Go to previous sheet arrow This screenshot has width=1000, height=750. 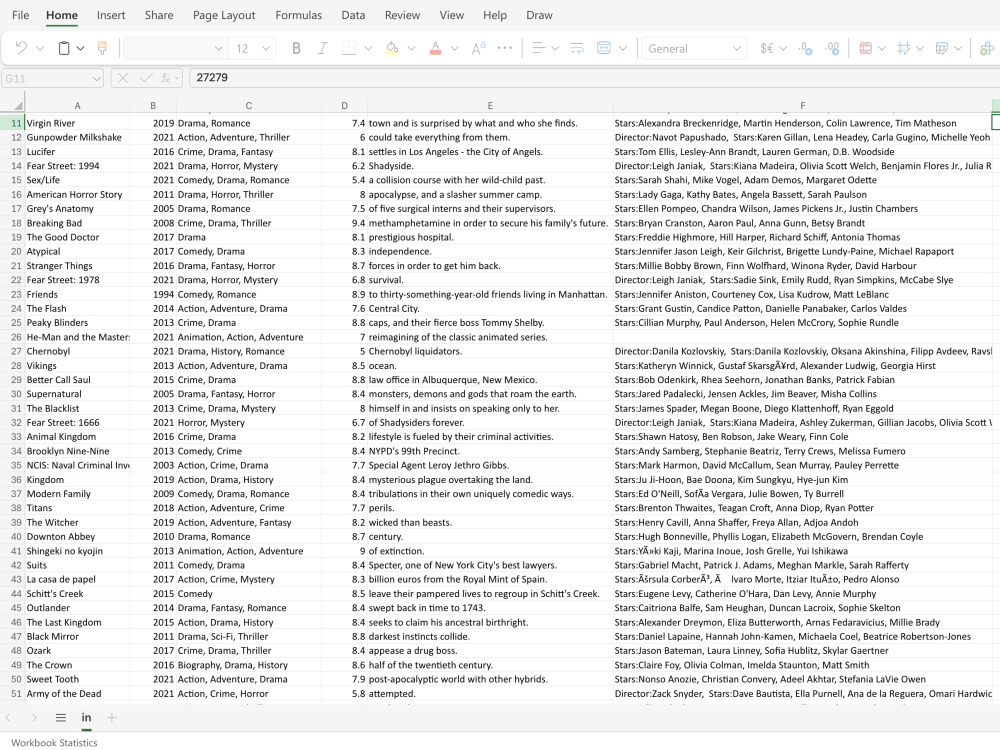(8, 718)
